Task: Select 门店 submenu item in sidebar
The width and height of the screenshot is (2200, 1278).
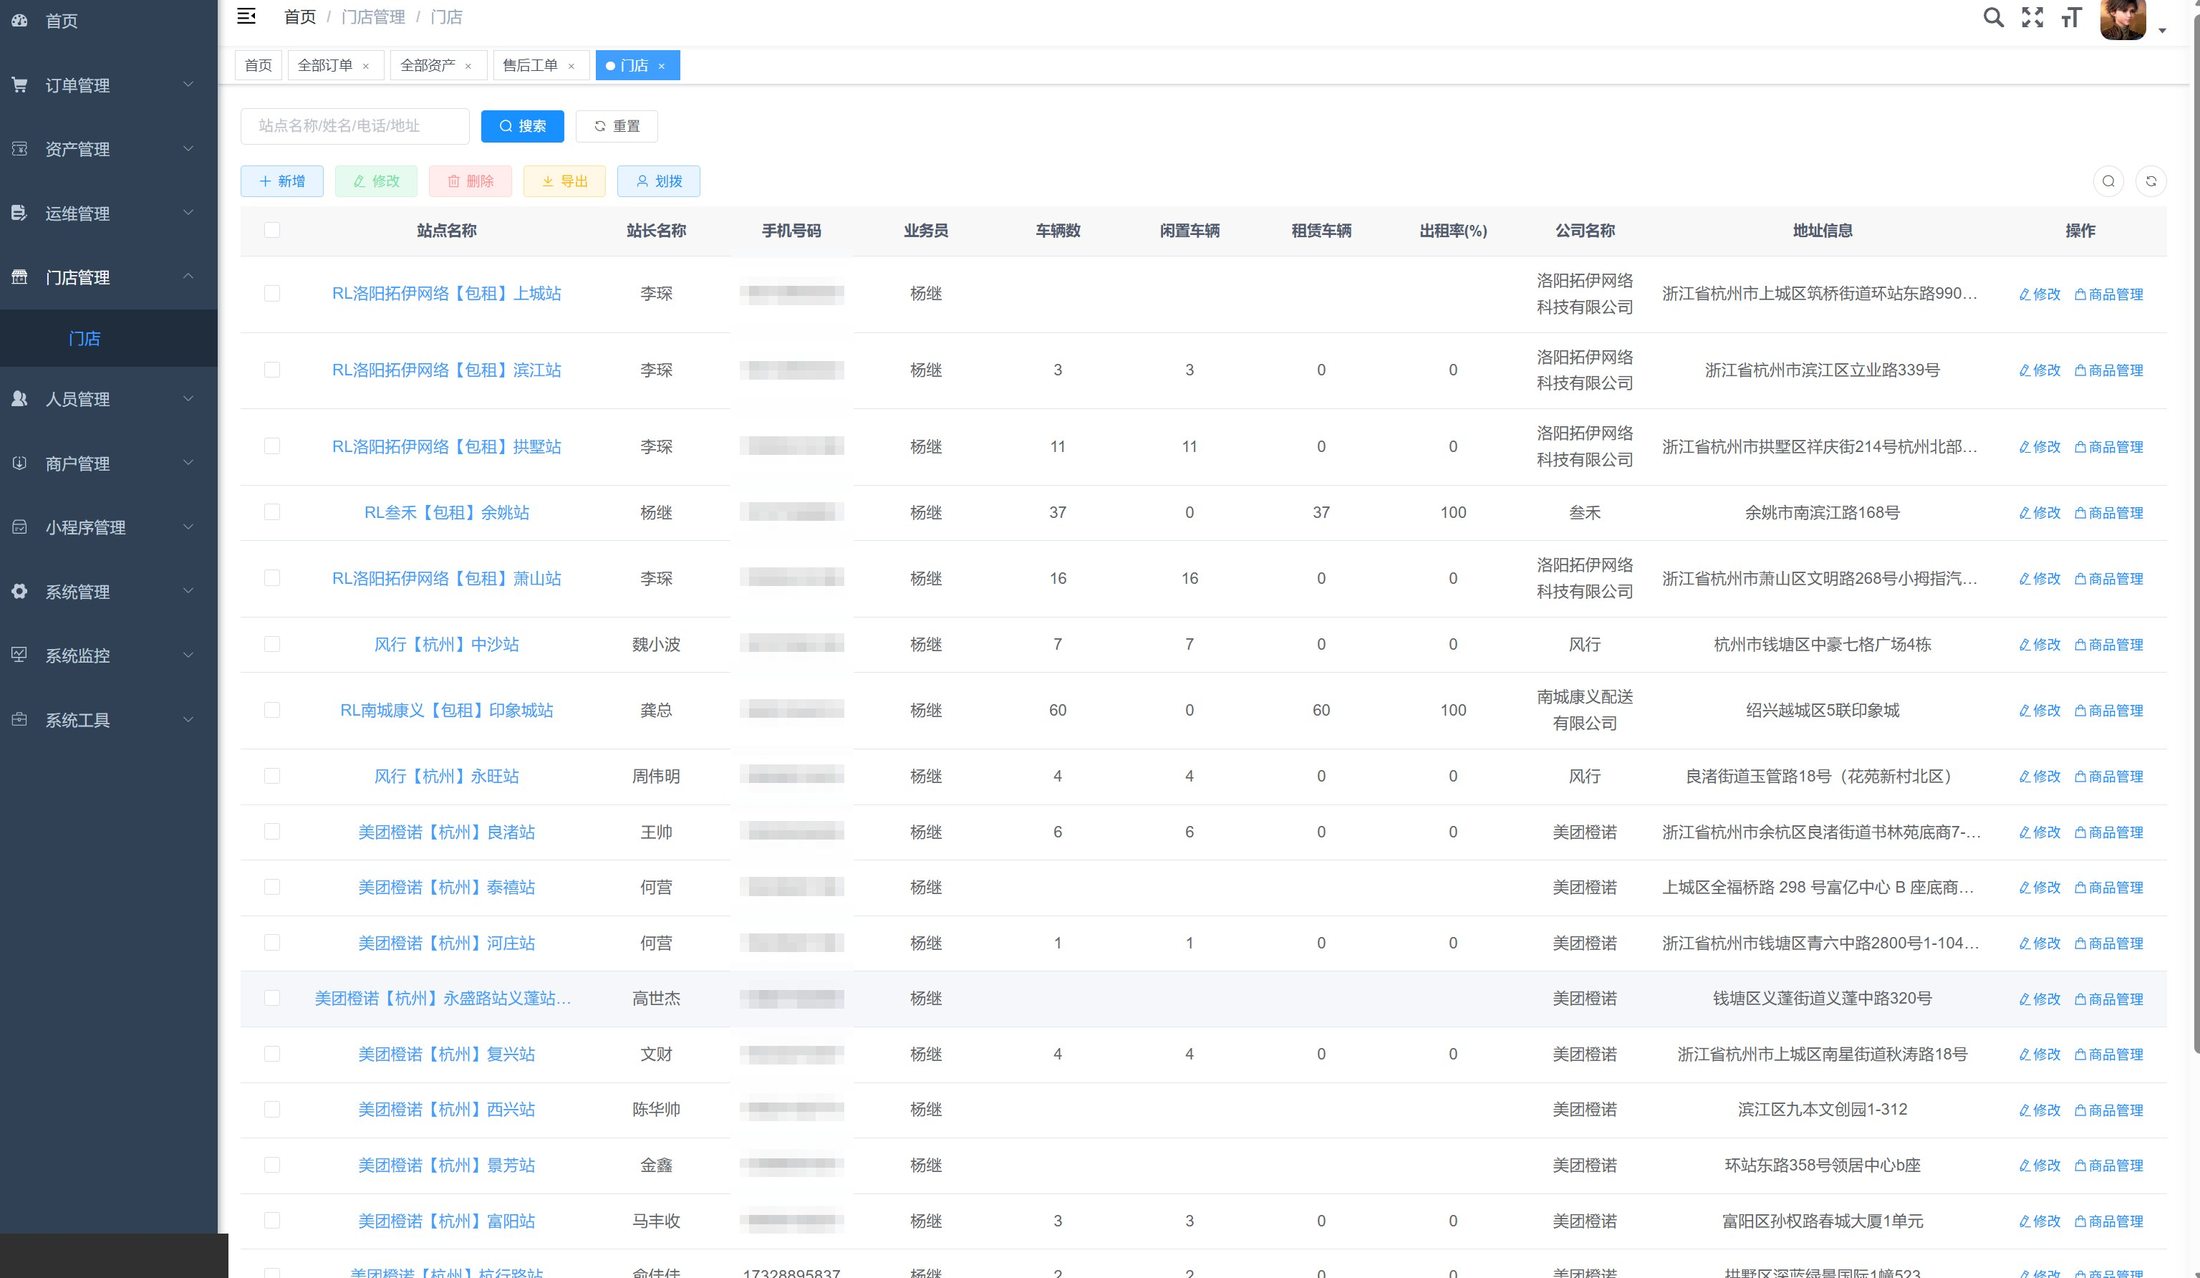Action: coord(108,339)
